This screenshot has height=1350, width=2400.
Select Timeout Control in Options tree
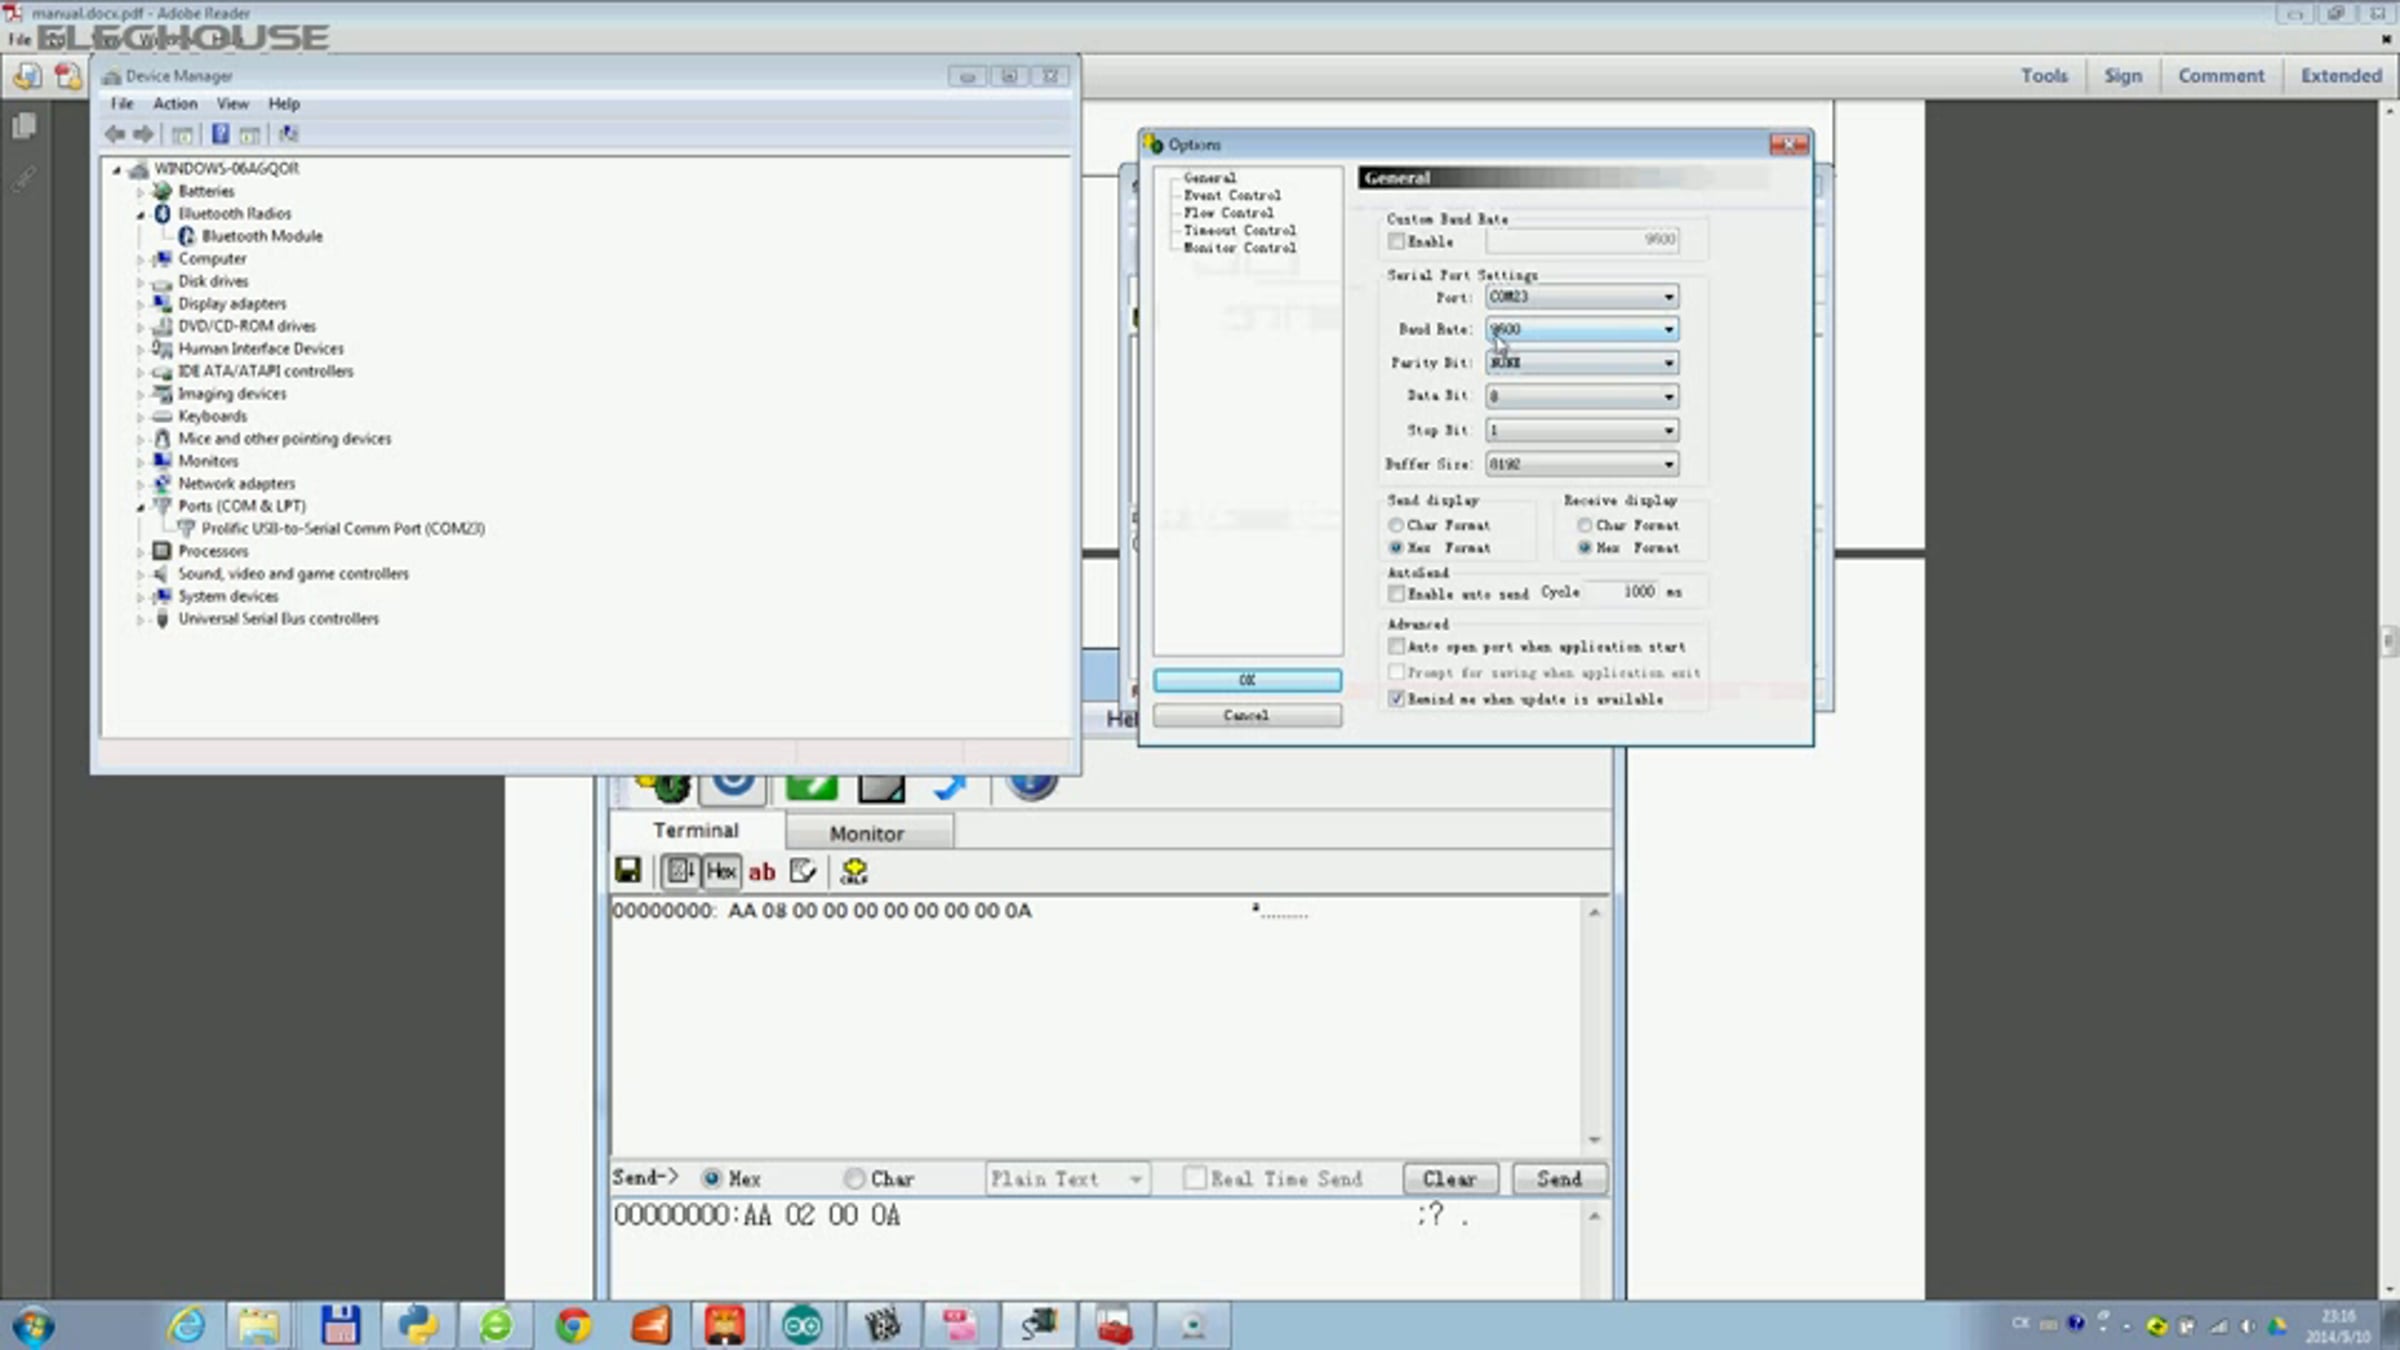pos(1240,230)
